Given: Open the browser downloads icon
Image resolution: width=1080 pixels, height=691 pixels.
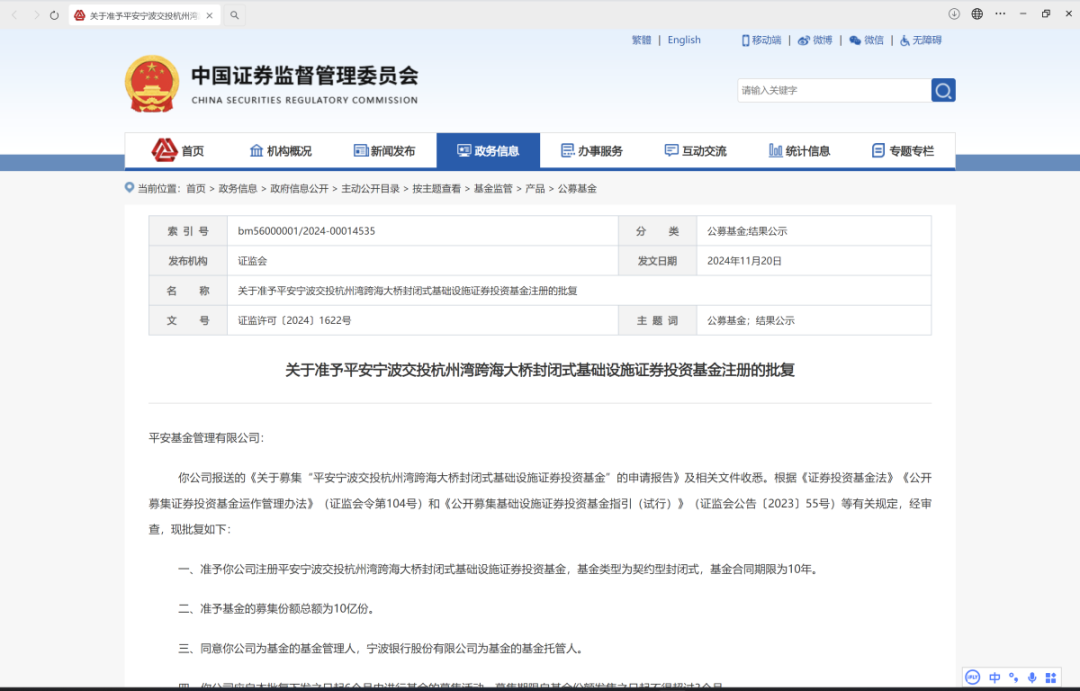Looking at the screenshot, I should [954, 14].
